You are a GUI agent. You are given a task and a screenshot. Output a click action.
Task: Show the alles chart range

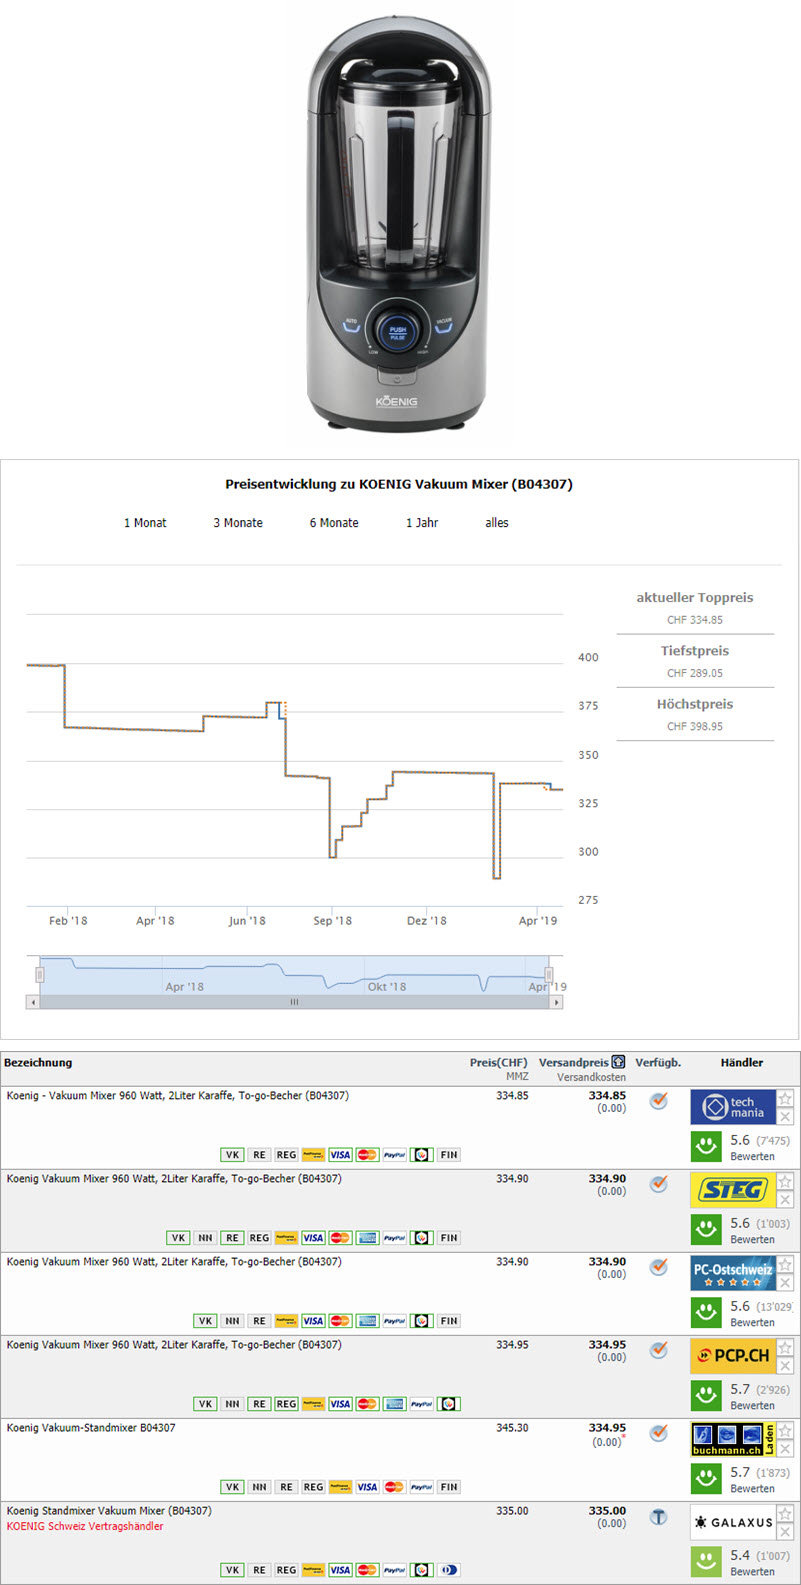[x=497, y=523]
